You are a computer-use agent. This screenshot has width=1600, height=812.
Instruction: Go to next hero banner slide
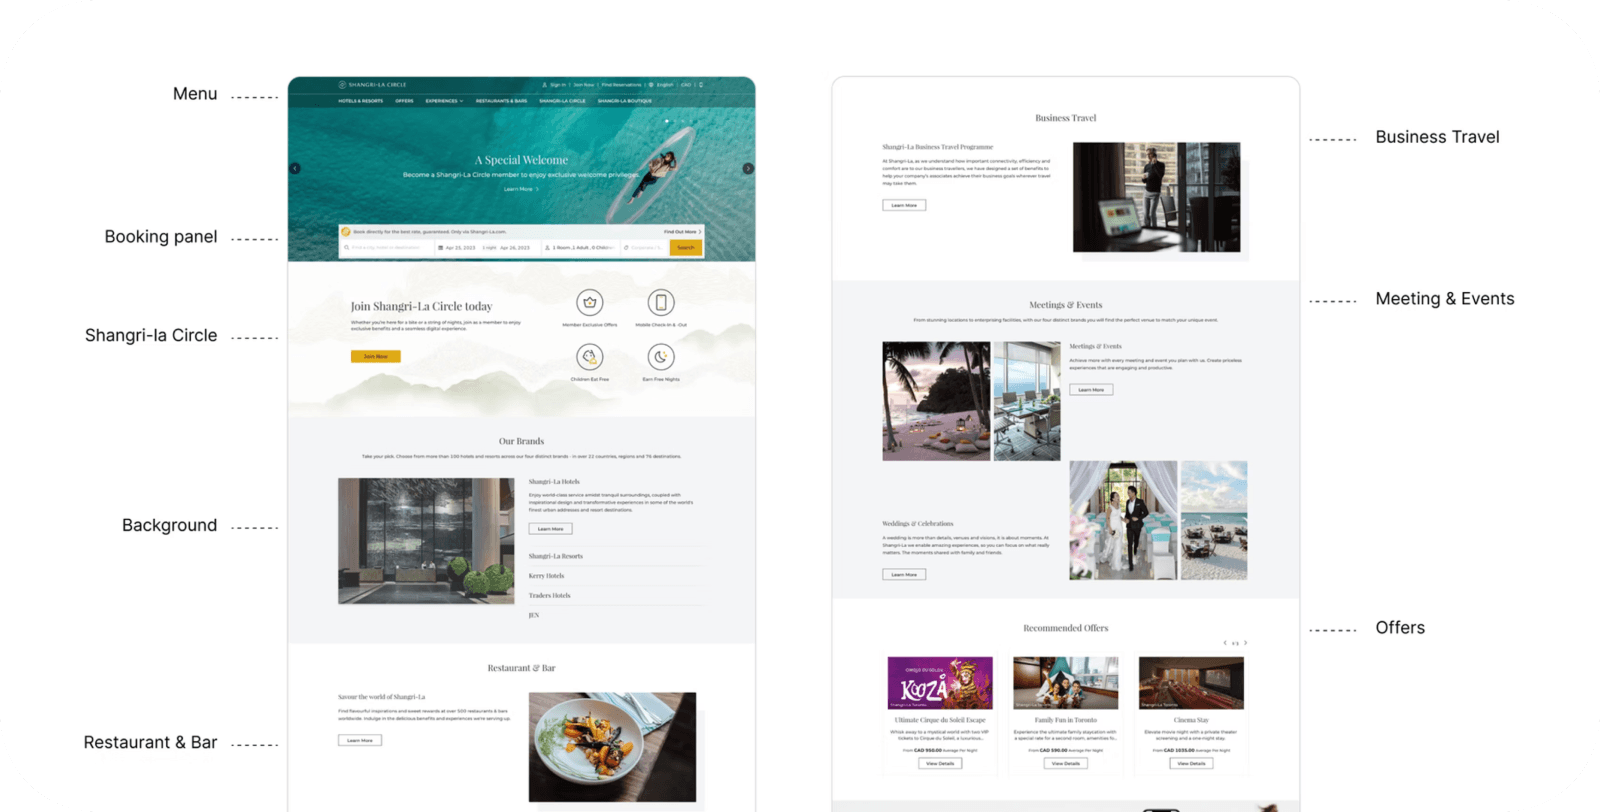(748, 168)
